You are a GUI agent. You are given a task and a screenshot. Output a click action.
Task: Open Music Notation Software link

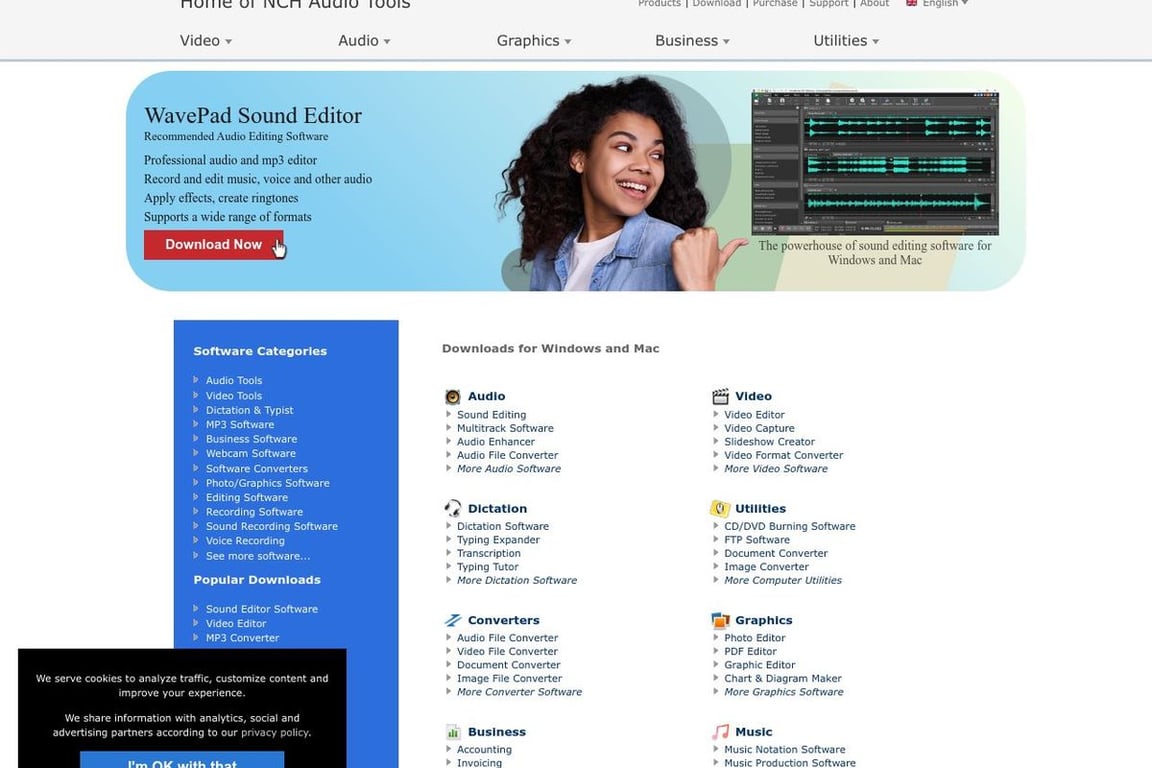click(x=785, y=750)
